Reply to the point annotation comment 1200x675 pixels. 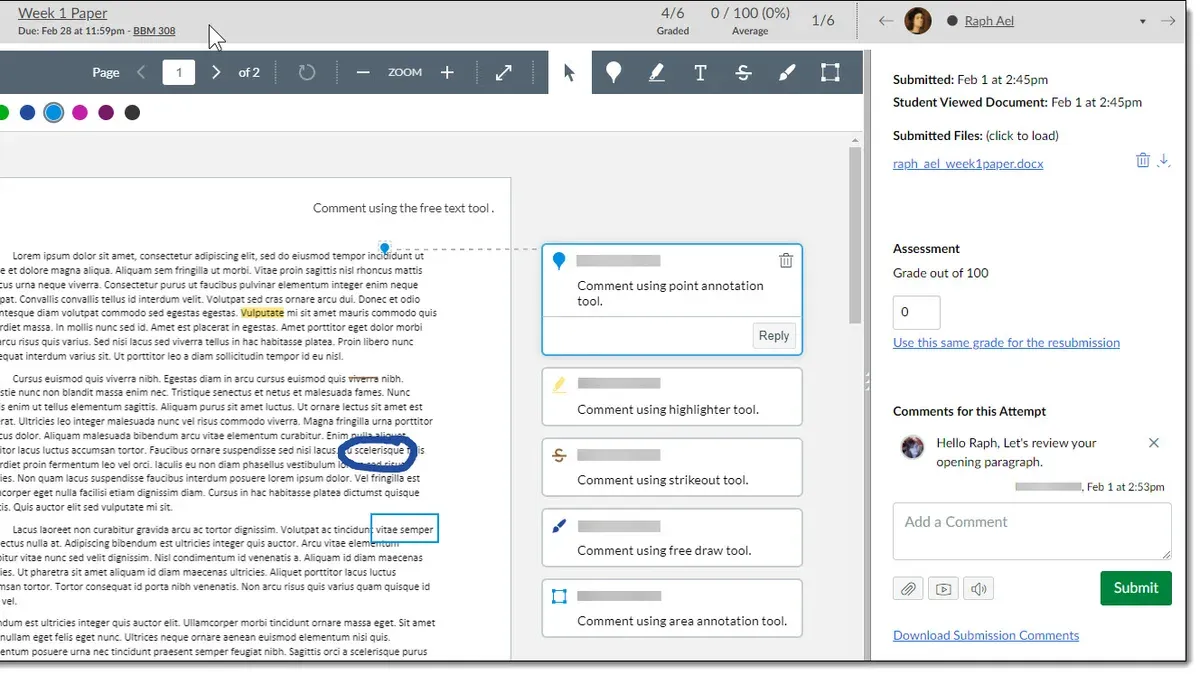click(774, 336)
